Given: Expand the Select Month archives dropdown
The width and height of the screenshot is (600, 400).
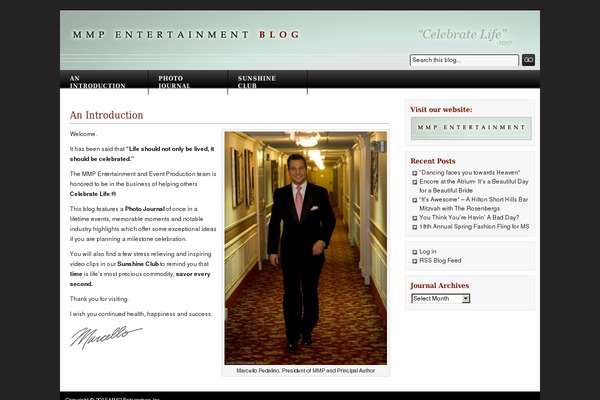Looking at the screenshot, I should point(440,299).
